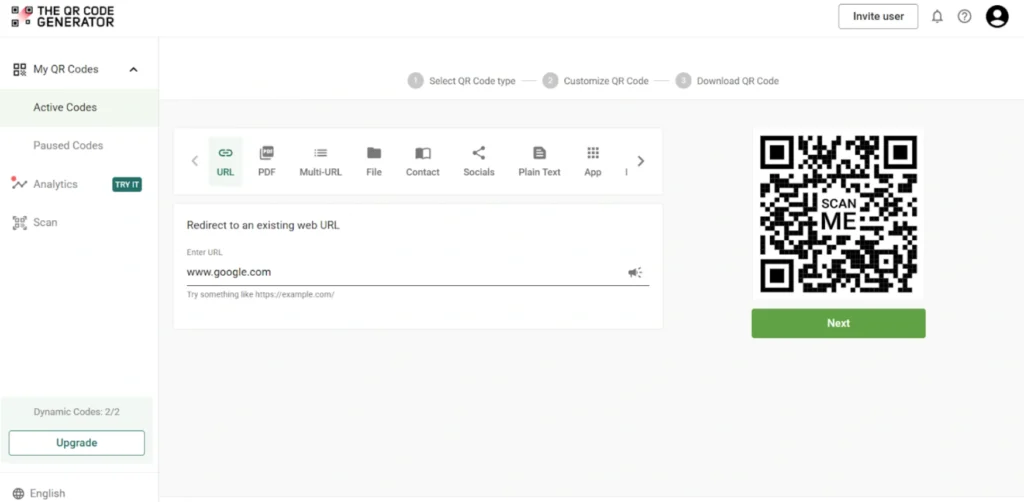The width and height of the screenshot is (1024, 502).
Task: Open the Scan section
Action: coord(45,223)
